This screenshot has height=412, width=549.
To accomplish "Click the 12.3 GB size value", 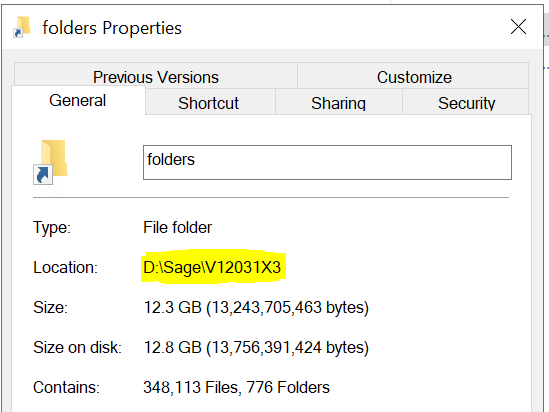I will click(x=256, y=307).
